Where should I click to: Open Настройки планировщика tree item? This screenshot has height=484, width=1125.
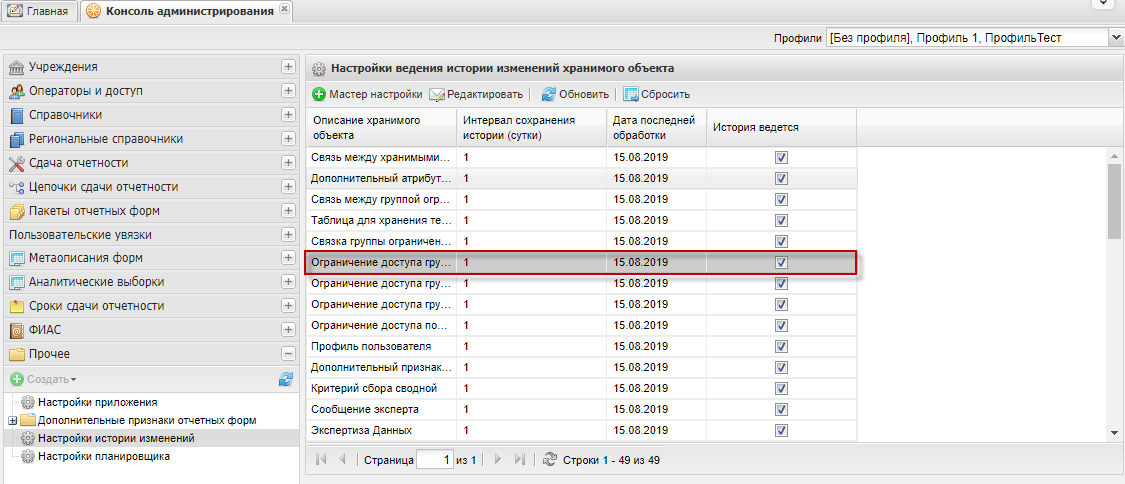tap(103, 456)
